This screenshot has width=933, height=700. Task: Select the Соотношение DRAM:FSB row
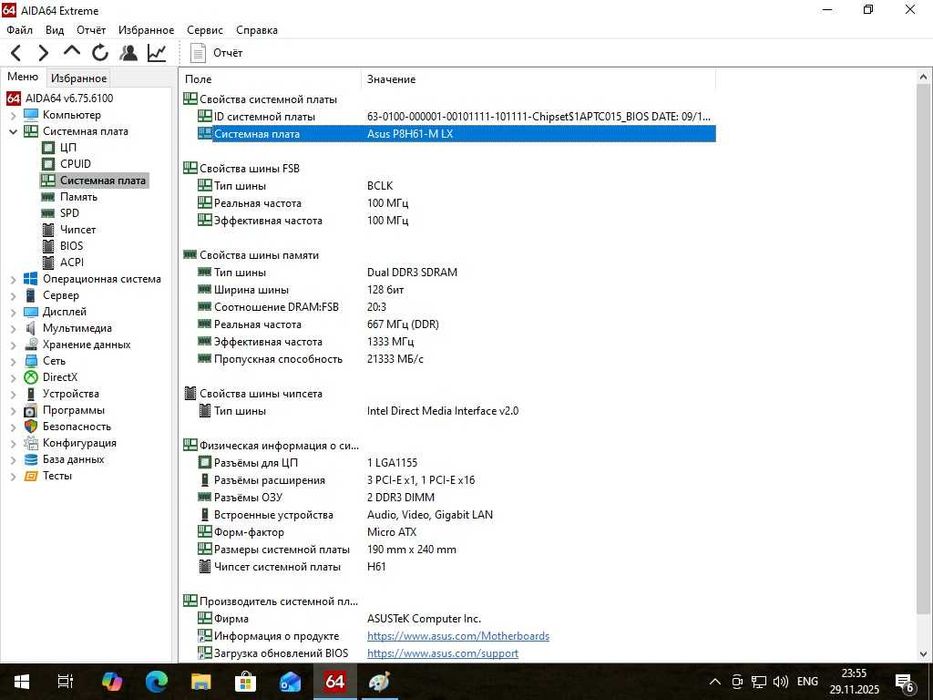[449, 307]
